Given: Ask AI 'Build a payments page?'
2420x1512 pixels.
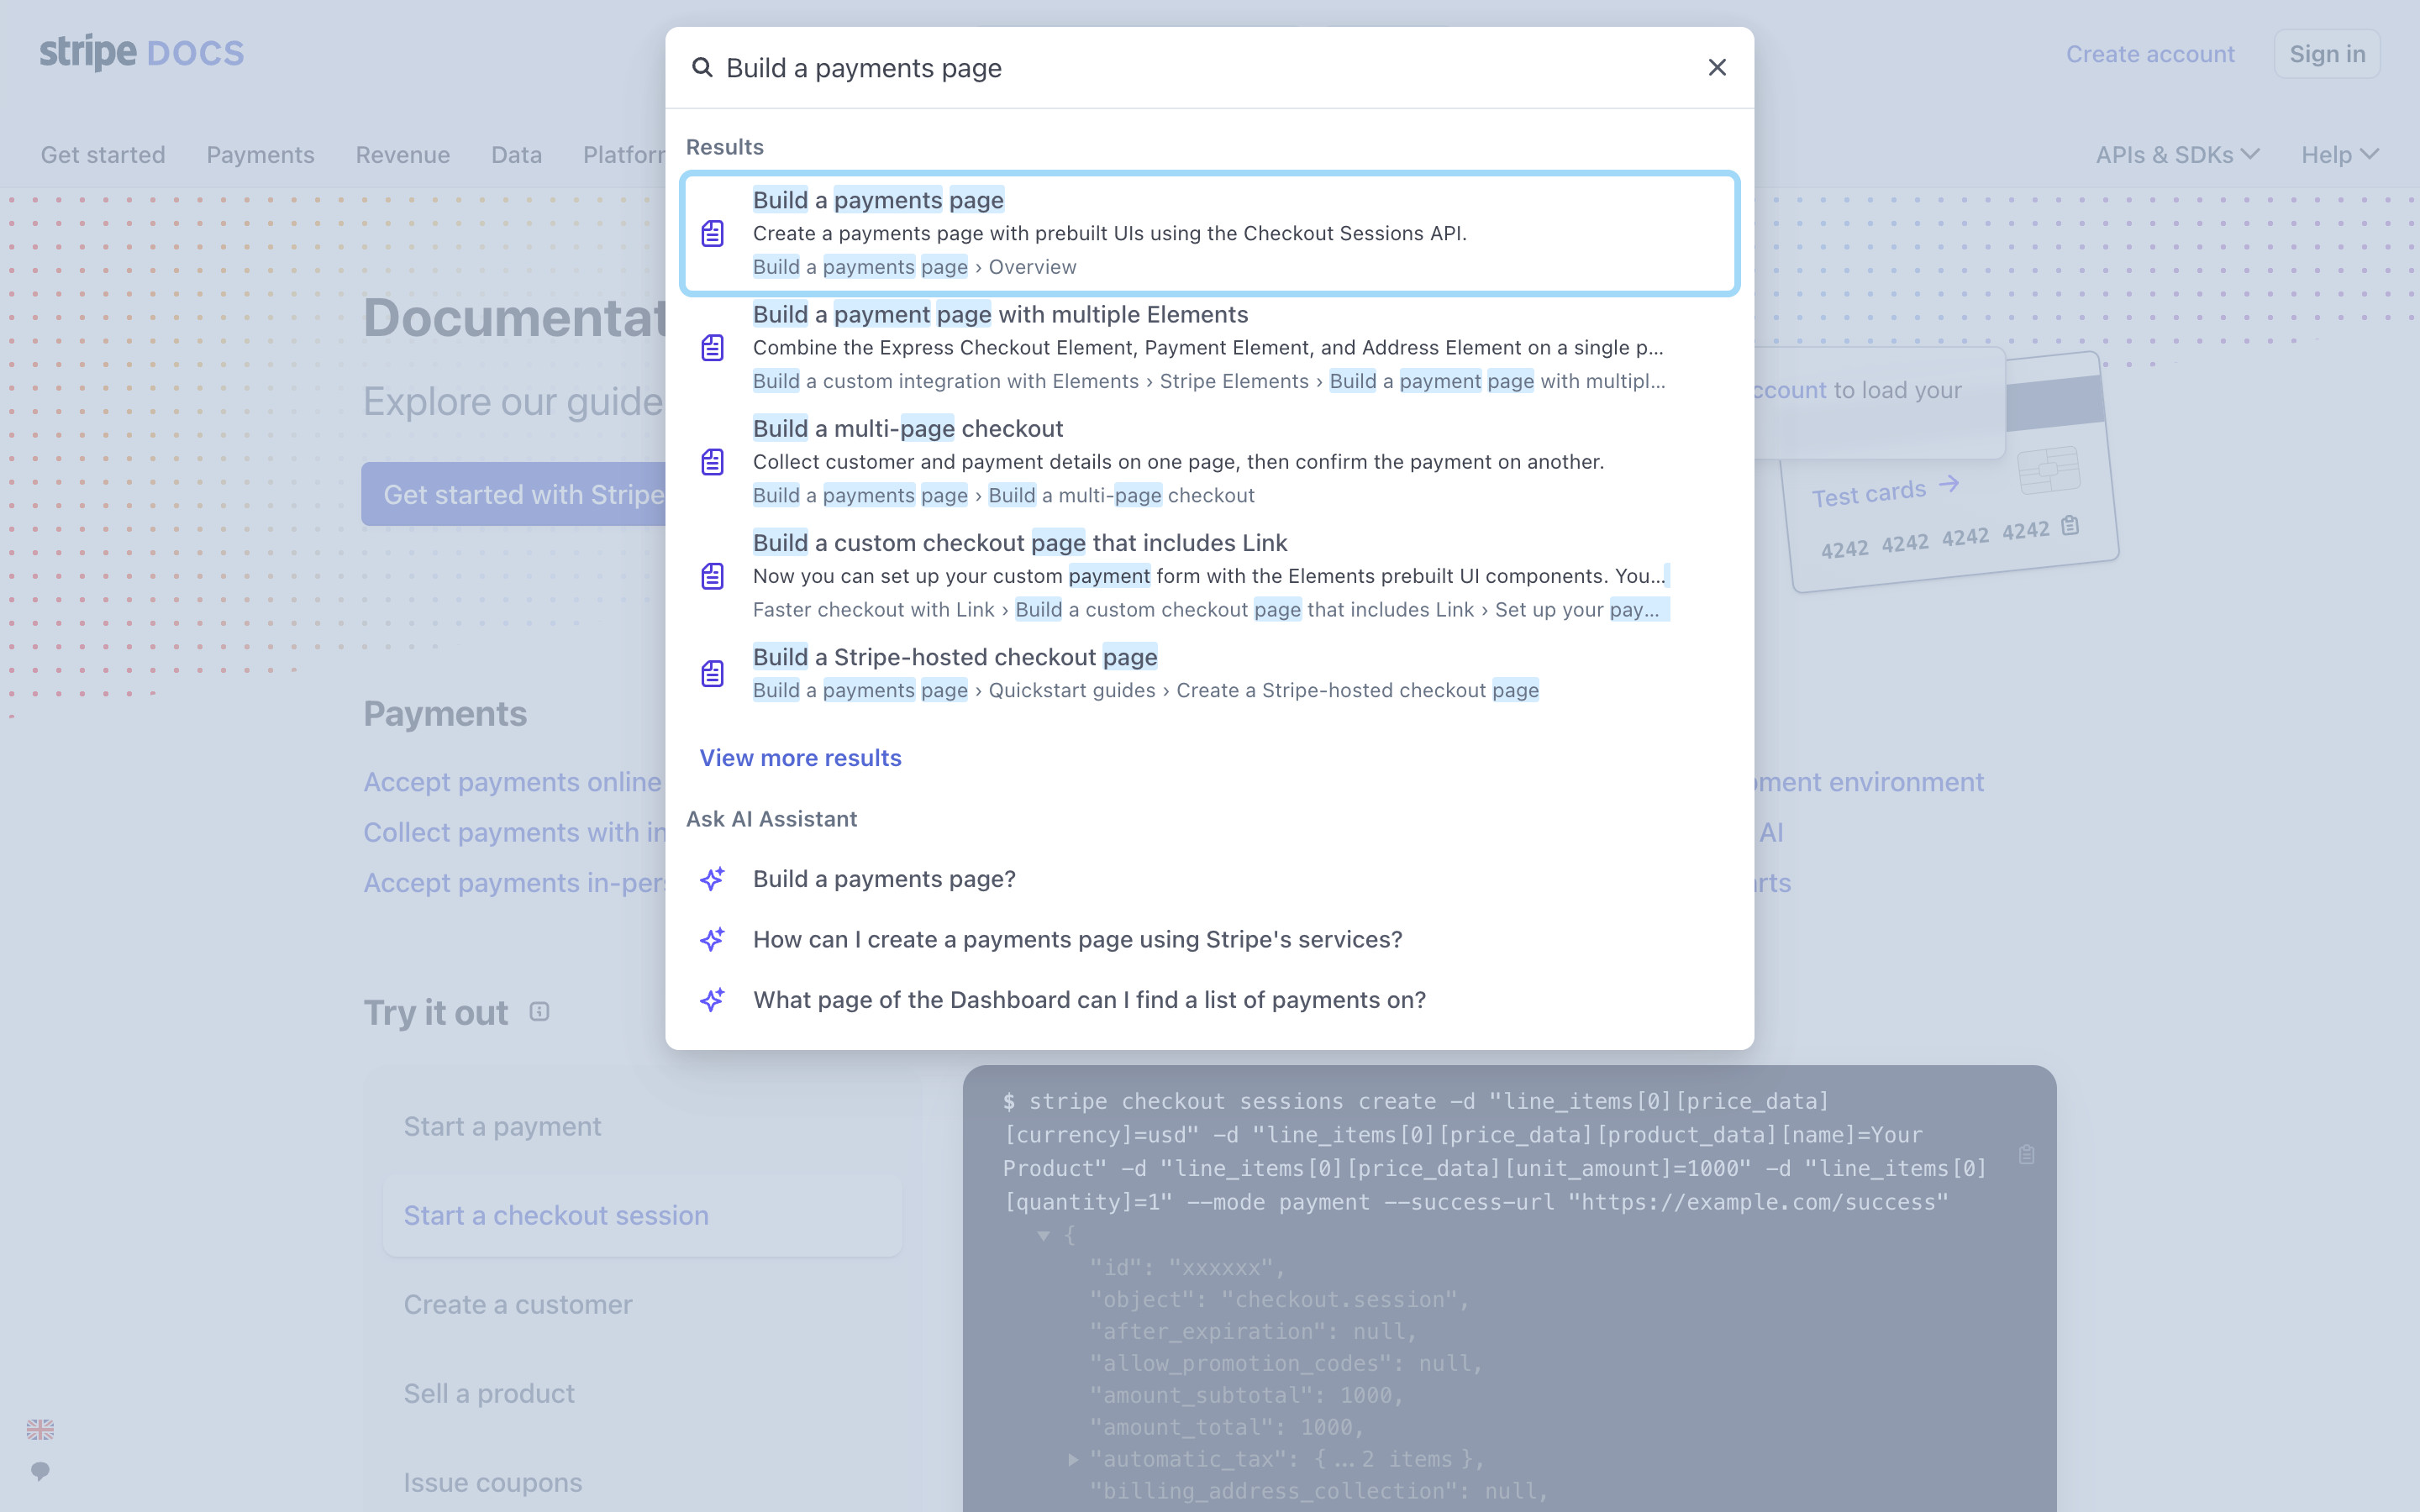Looking at the screenshot, I should pyautogui.click(x=1209, y=878).
